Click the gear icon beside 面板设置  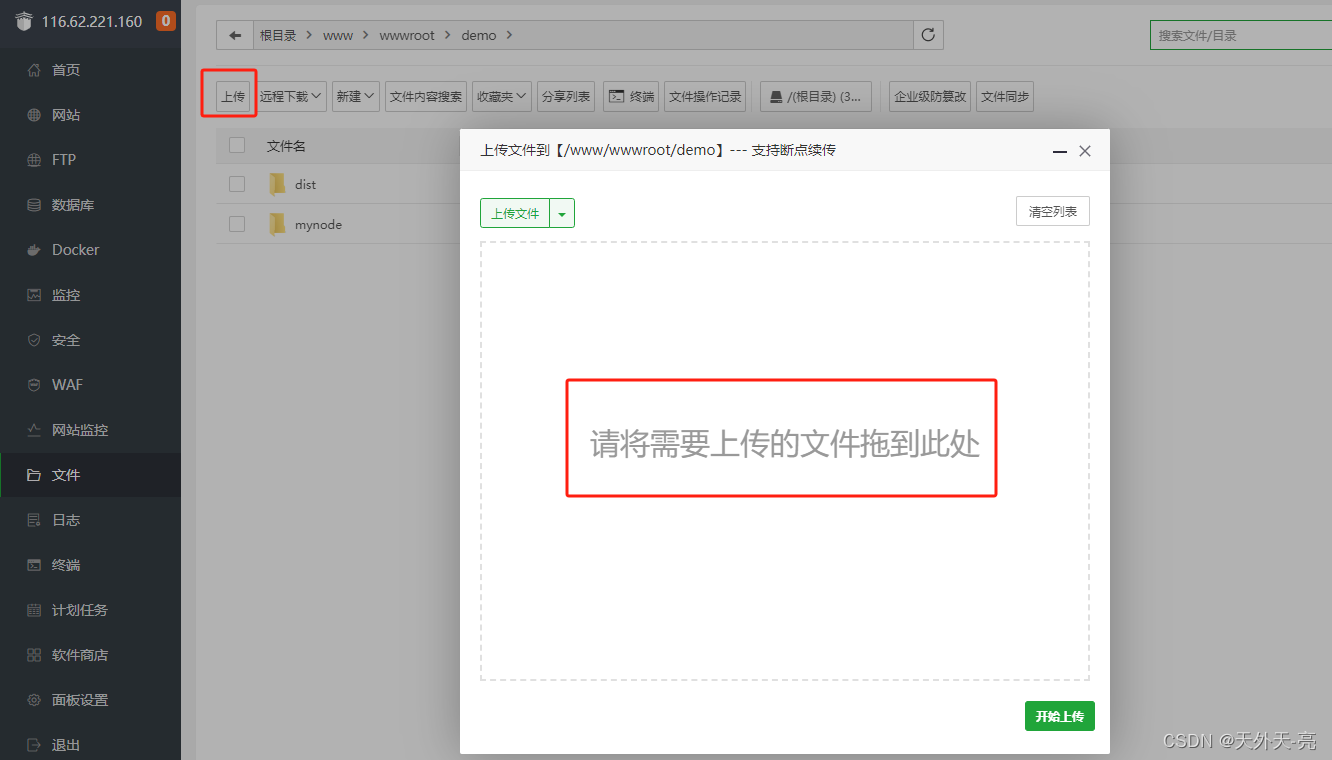tap(34, 700)
